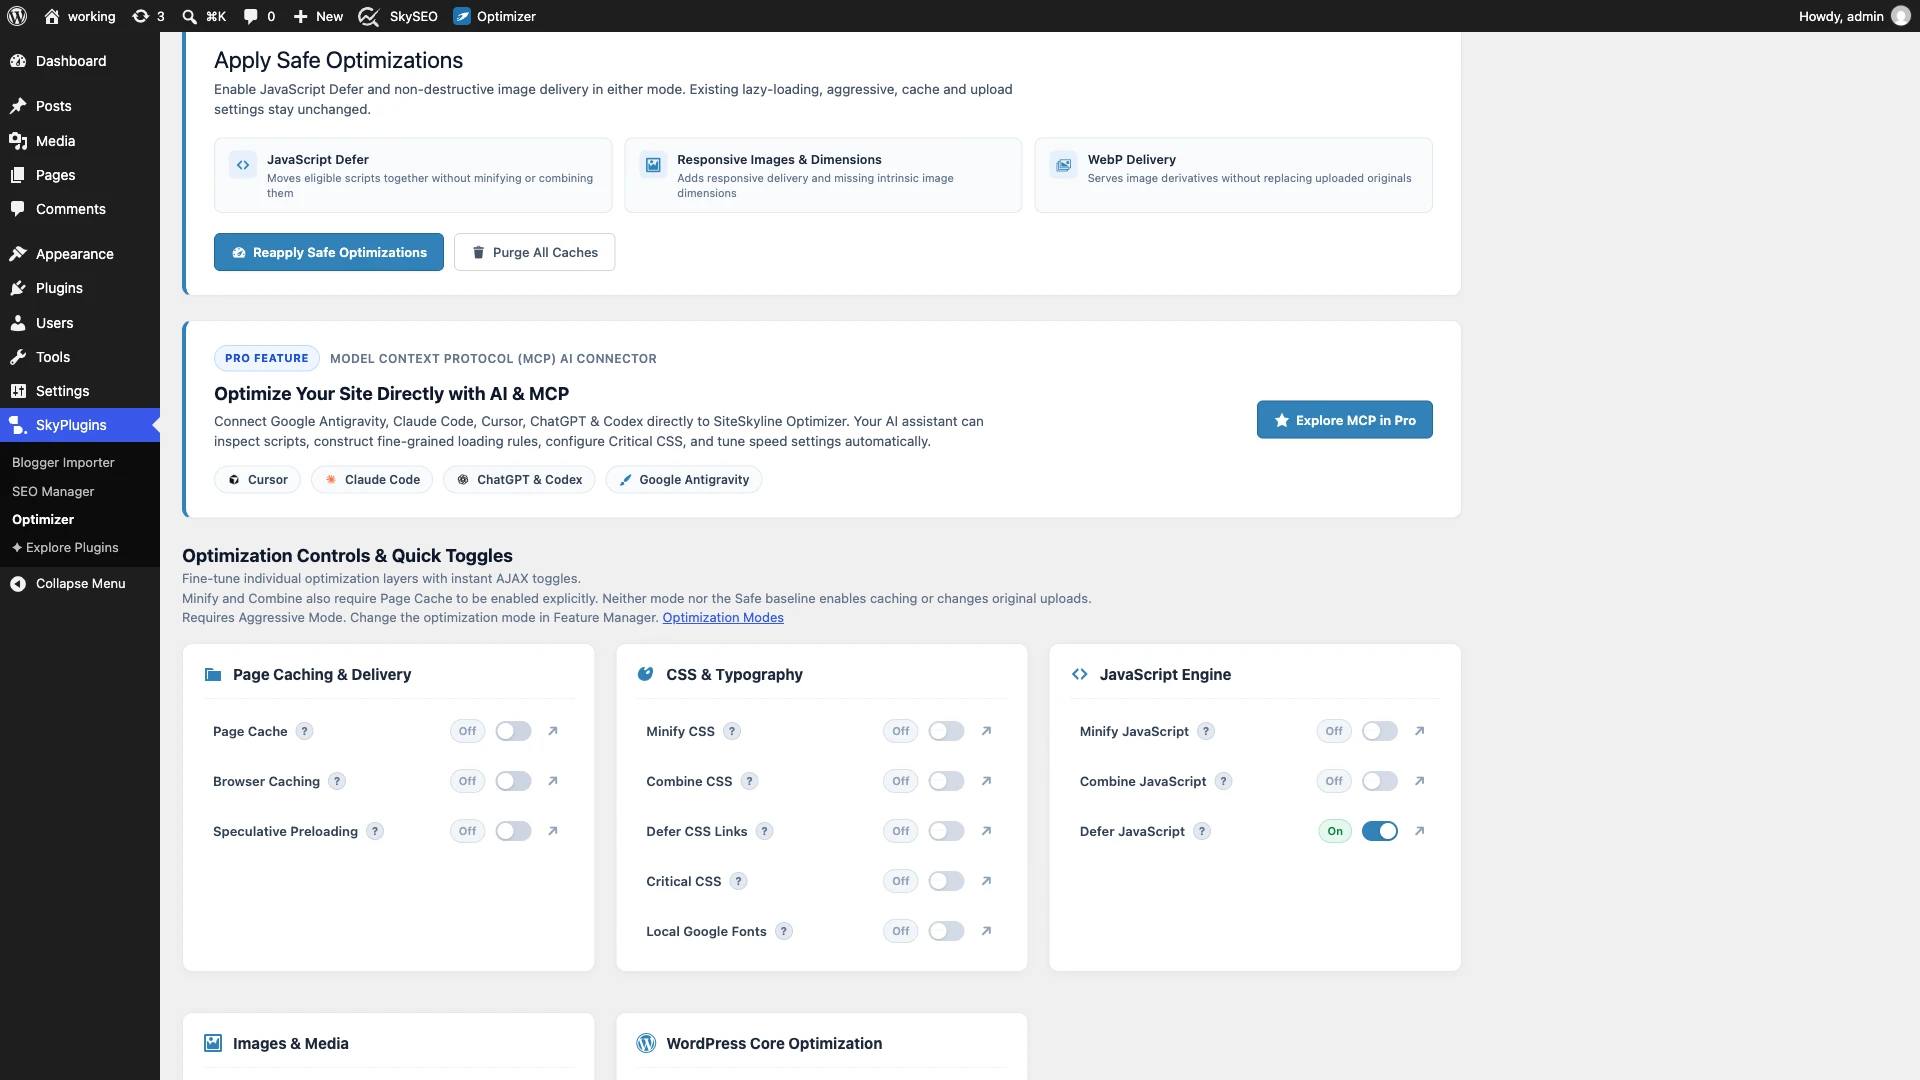Open Minify CSS settings arrow

coord(986,731)
